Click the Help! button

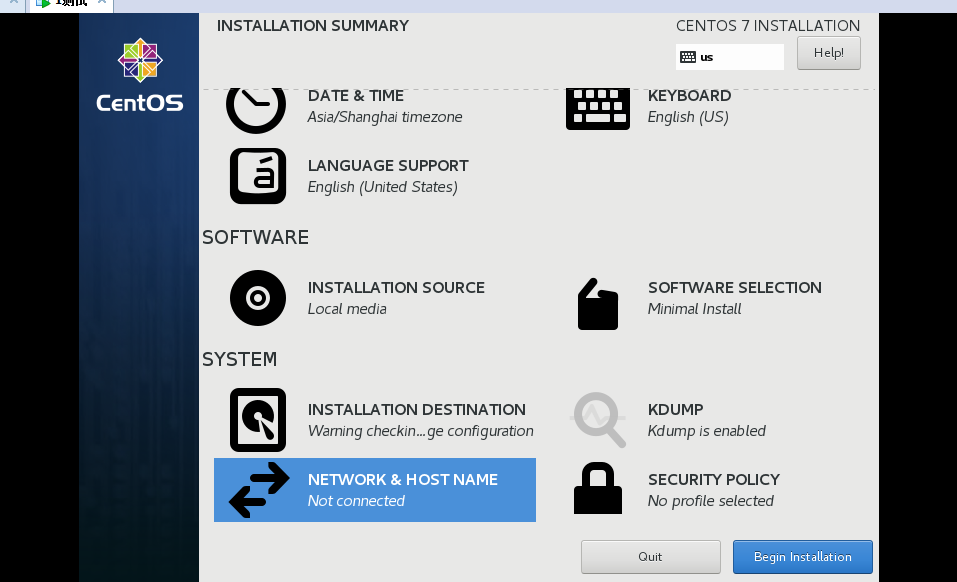(x=829, y=53)
